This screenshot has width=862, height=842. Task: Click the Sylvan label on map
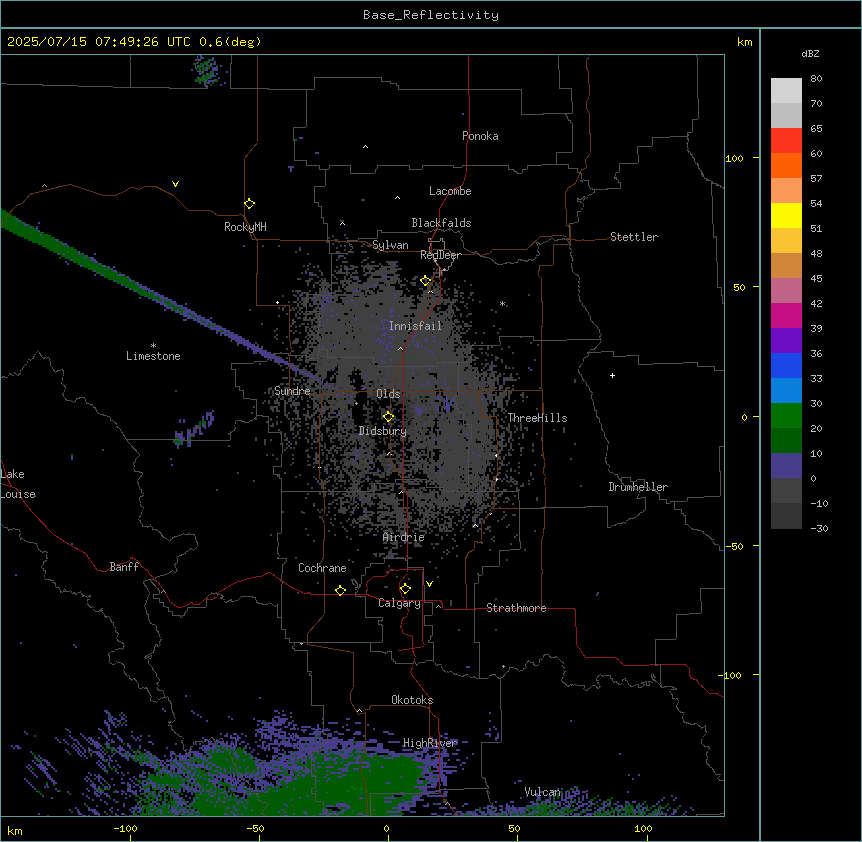coord(390,245)
